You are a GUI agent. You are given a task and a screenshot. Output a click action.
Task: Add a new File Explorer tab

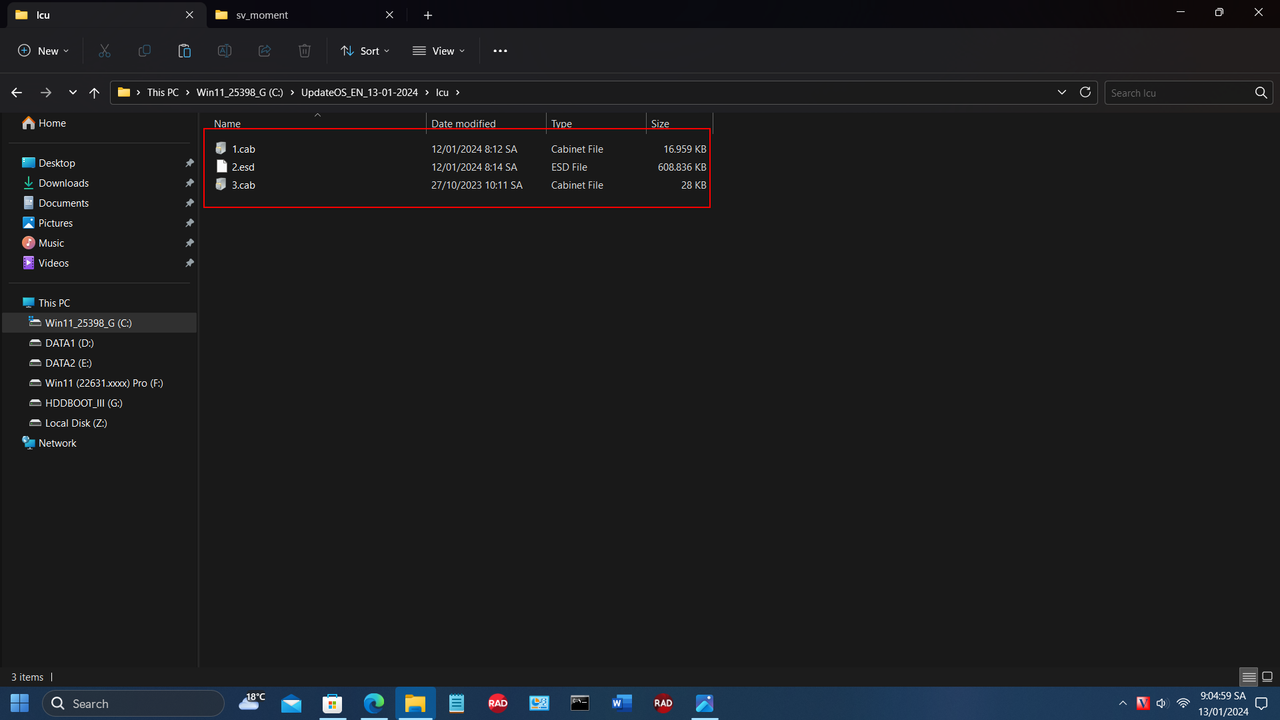[x=428, y=15]
